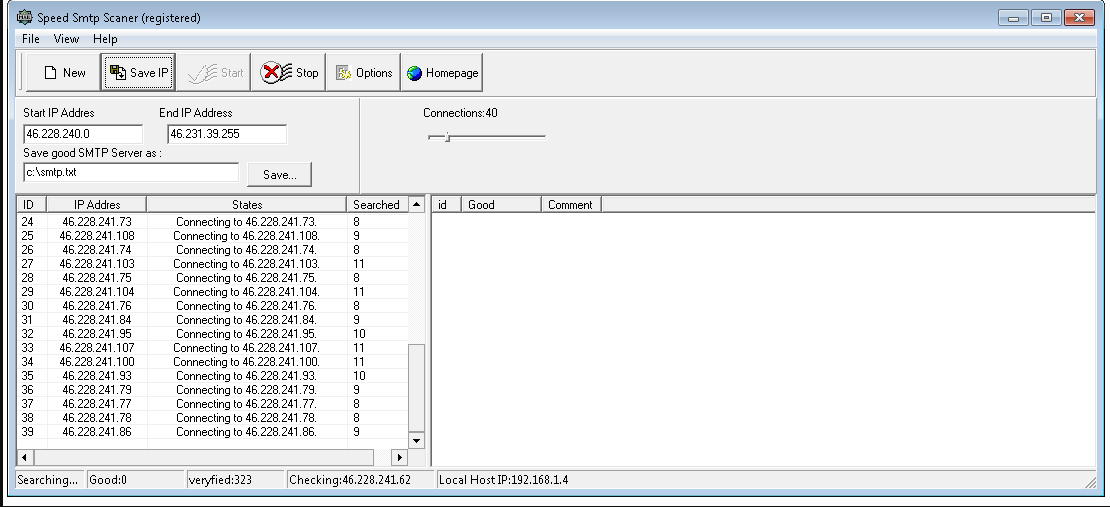Screen dimensions: 1110x507
Task: Click the Checking:46.228.241.62 status entry
Action: click(x=360, y=480)
